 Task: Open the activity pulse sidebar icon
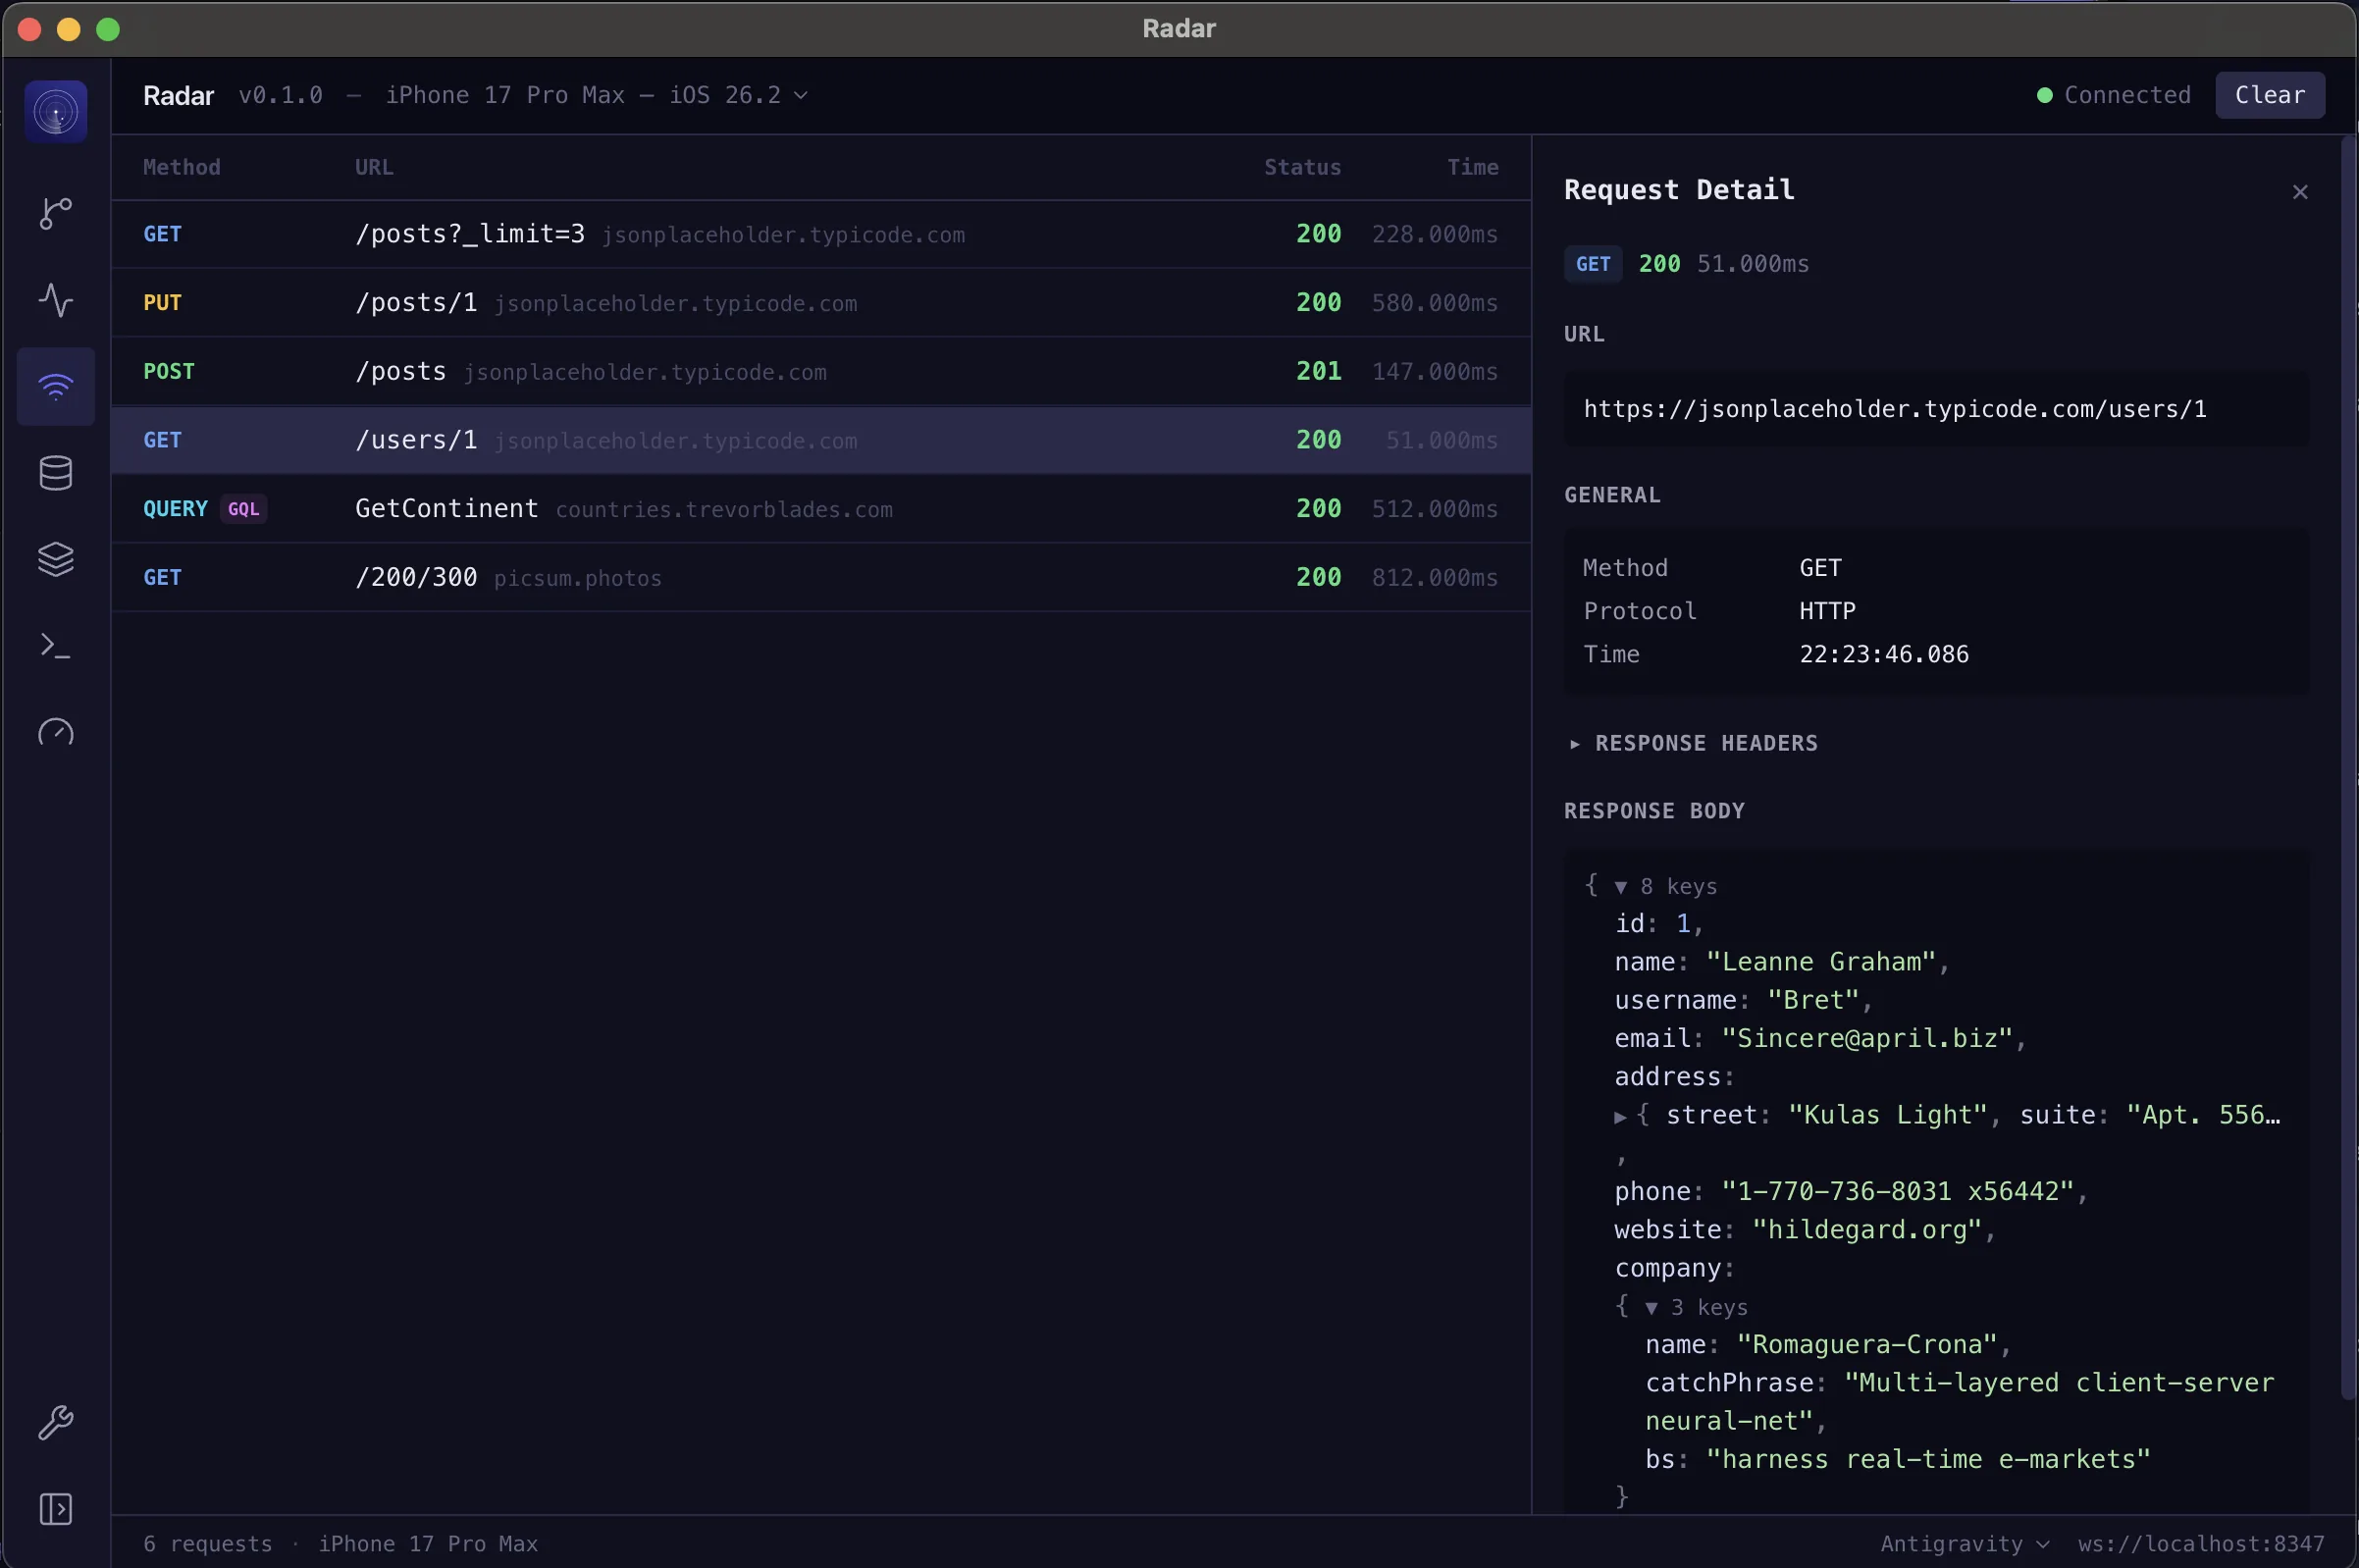click(x=56, y=300)
